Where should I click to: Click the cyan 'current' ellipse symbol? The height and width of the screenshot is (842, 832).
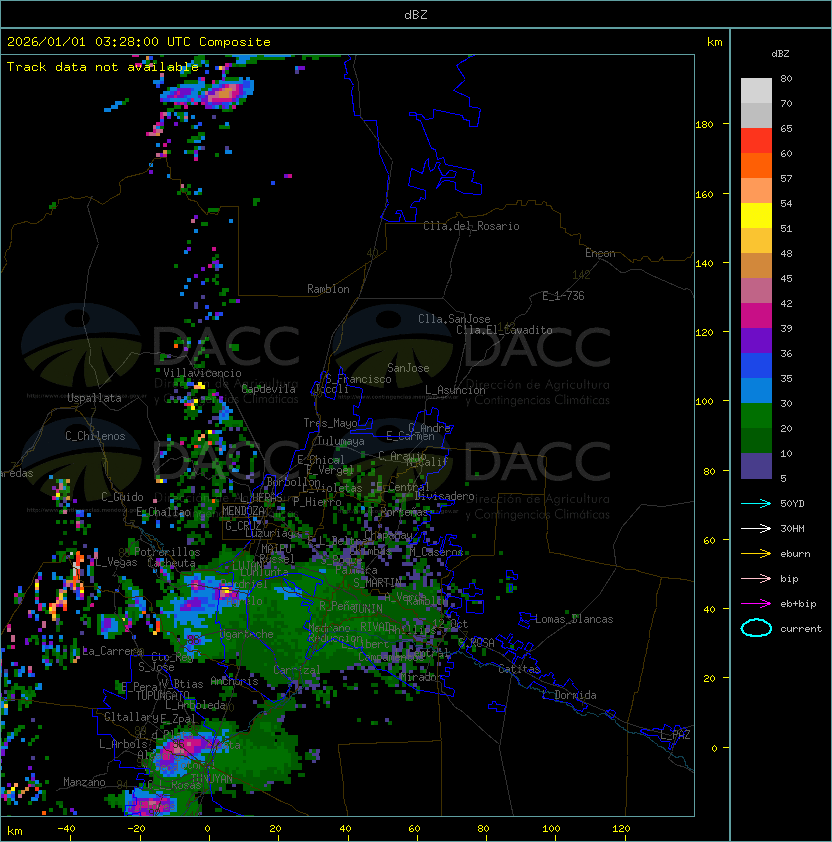click(x=756, y=628)
